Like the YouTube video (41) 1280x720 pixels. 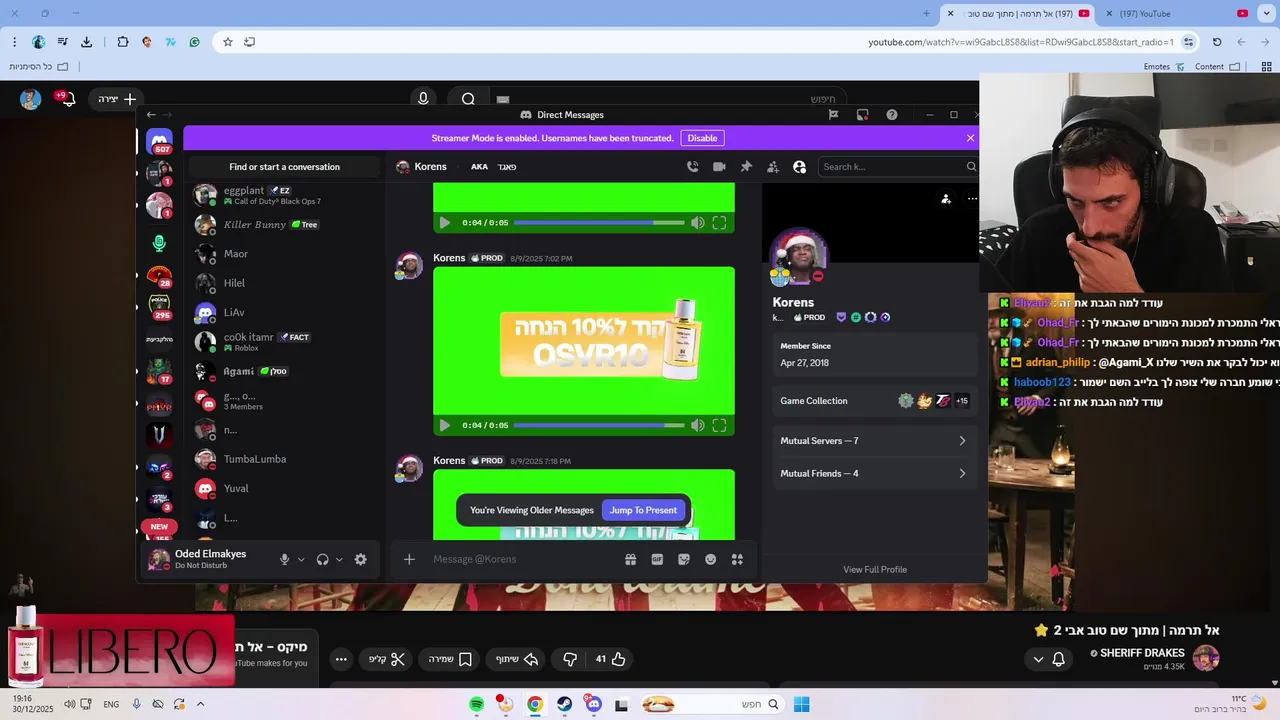610,659
